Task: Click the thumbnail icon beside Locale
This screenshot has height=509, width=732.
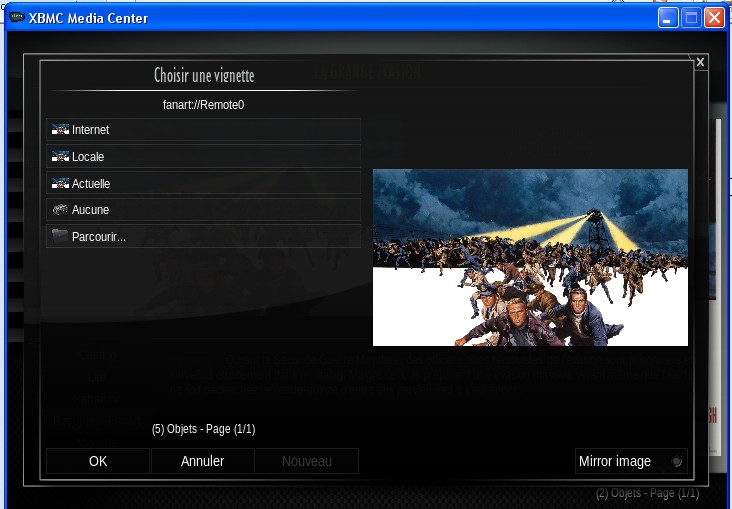Action: [x=60, y=157]
